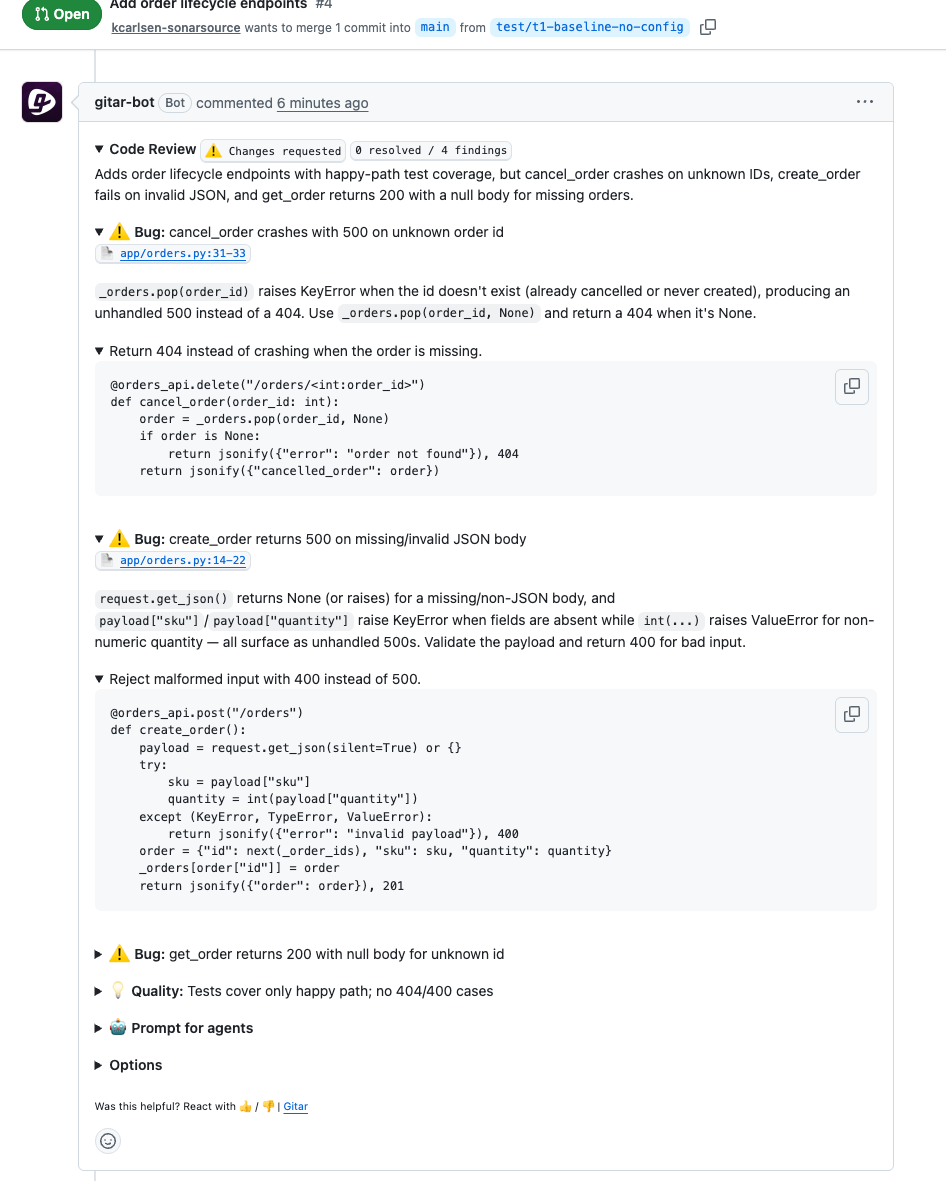Click the thumbs up emoji
This screenshot has height=1181, width=946.
pyautogui.click(x=246, y=1106)
